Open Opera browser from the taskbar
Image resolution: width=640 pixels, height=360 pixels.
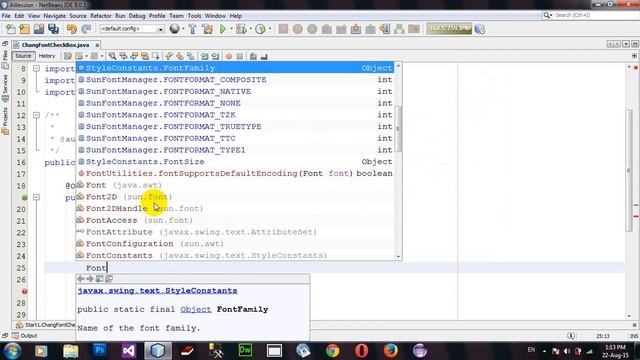click(362, 350)
